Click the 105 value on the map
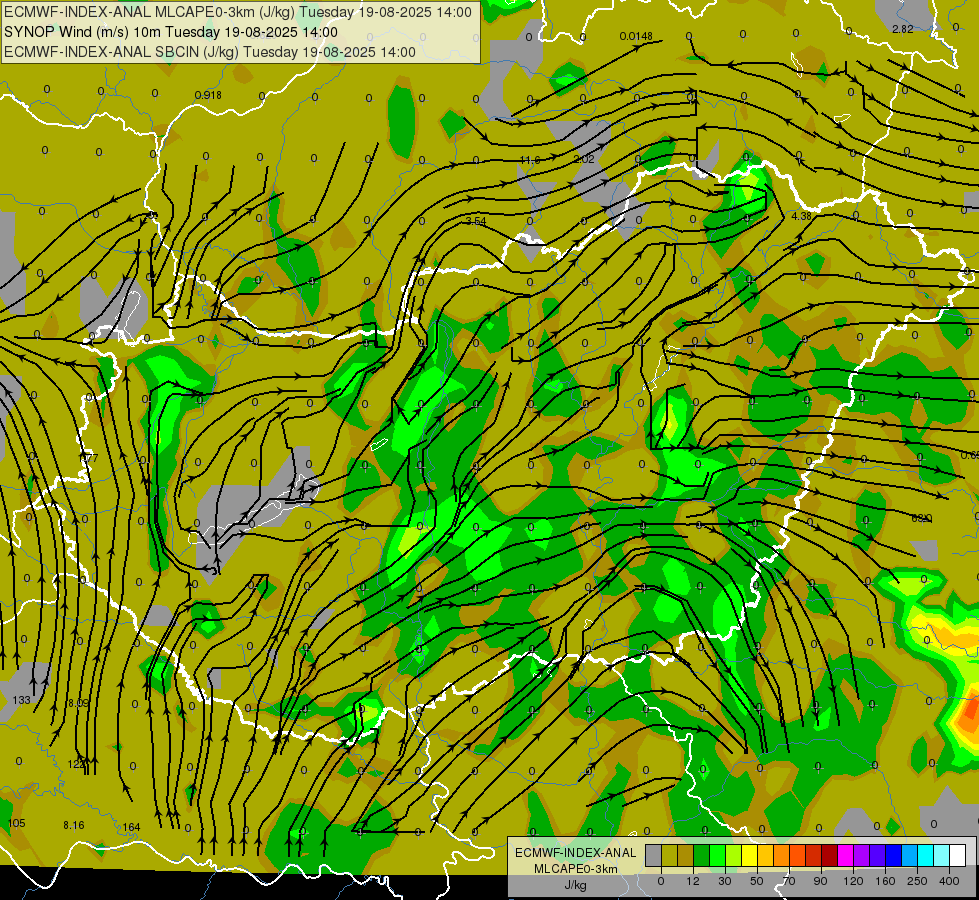The height and width of the screenshot is (900, 979). (x=16, y=823)
